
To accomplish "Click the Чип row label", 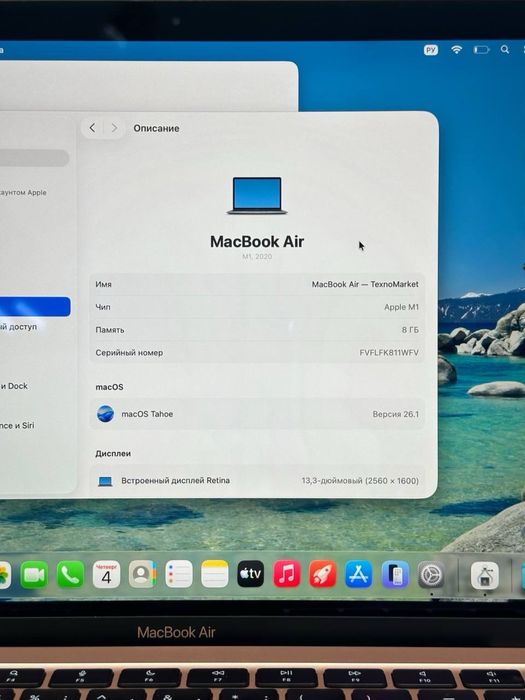I will [x=103, y=307].
